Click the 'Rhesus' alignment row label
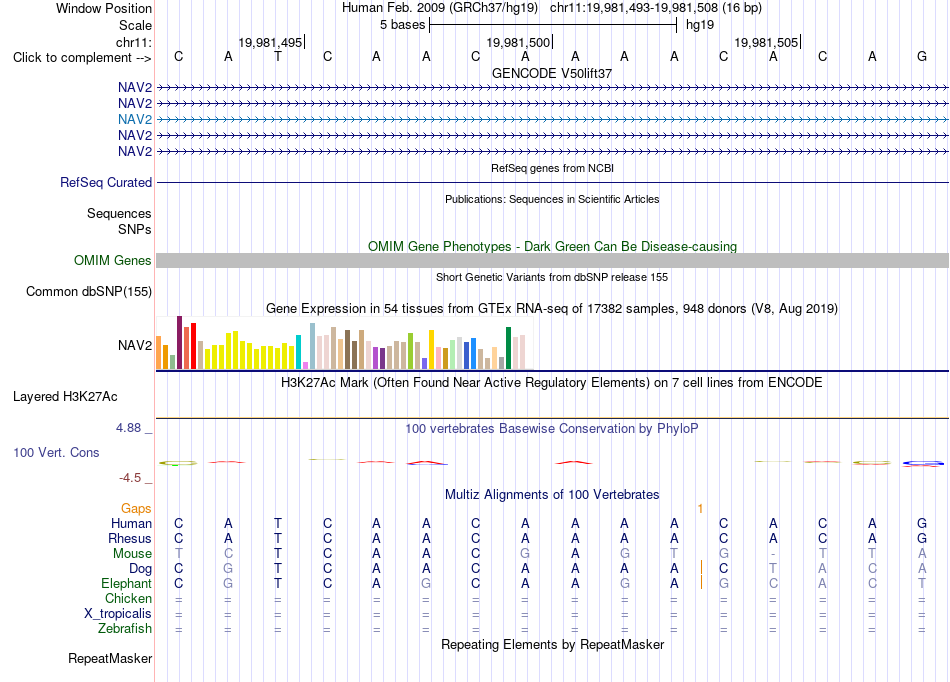Image resolution: width=950 pixels, height=682 pixels. [x=130, y=538]
